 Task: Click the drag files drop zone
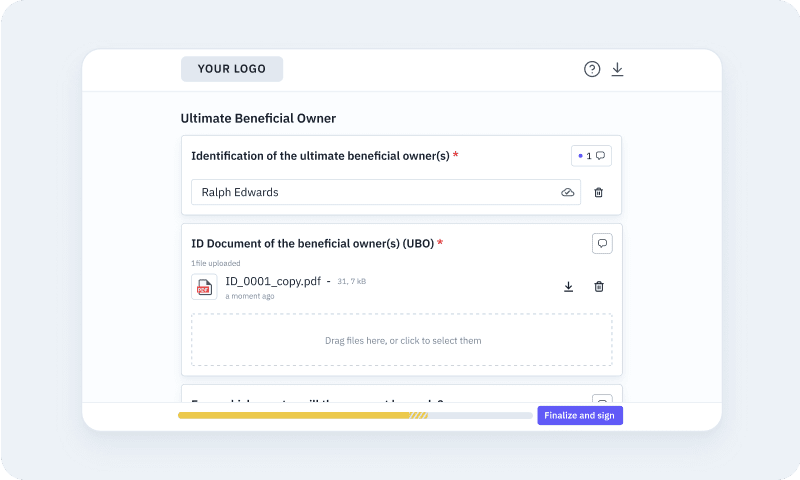coord(402,340)
